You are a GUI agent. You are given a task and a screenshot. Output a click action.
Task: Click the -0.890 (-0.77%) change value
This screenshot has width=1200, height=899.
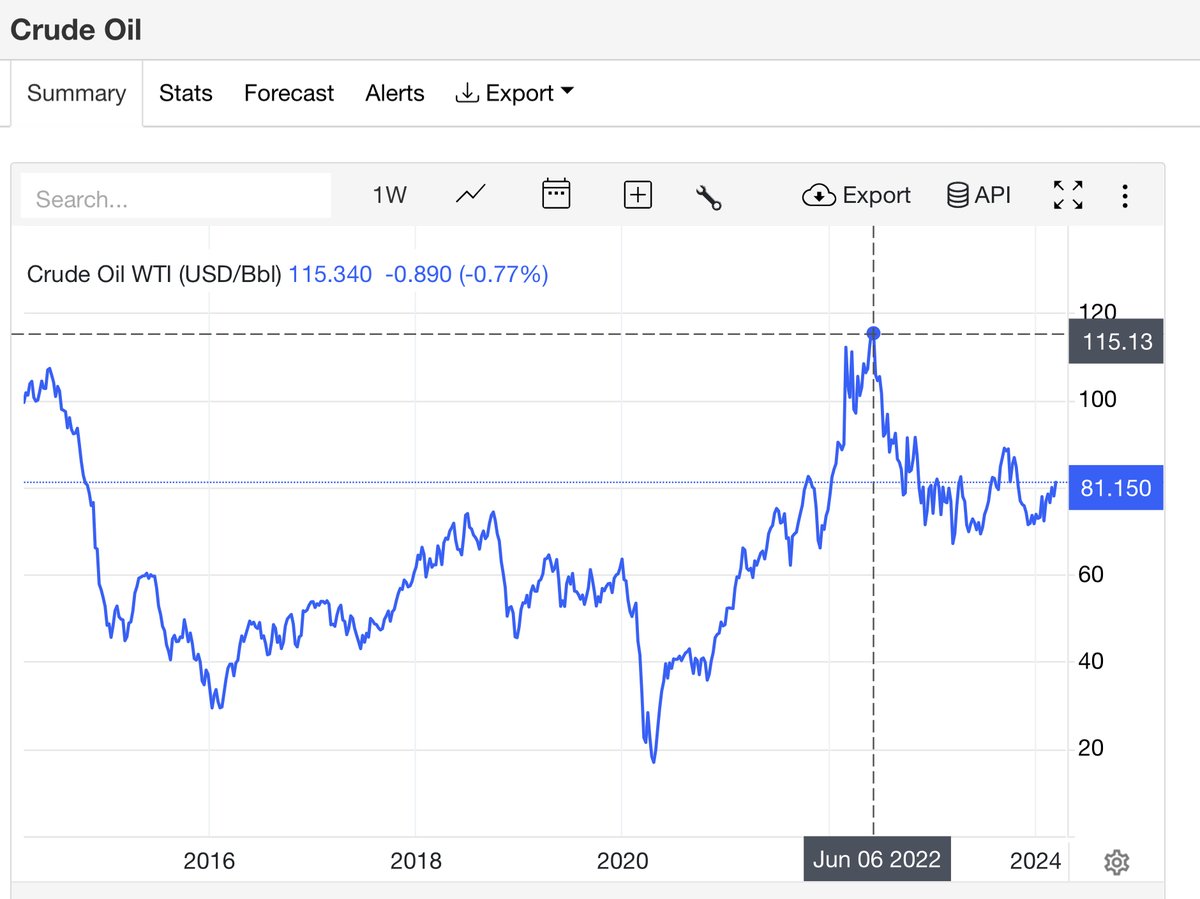466,274
